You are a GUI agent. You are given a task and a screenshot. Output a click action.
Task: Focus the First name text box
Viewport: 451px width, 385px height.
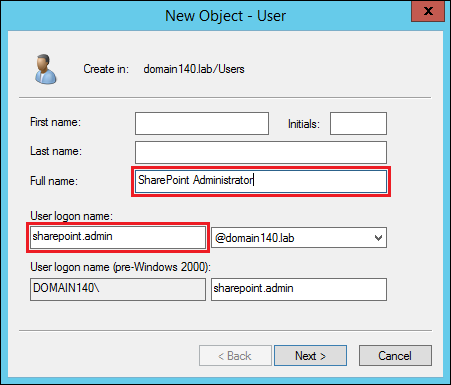tap(202, 123)
